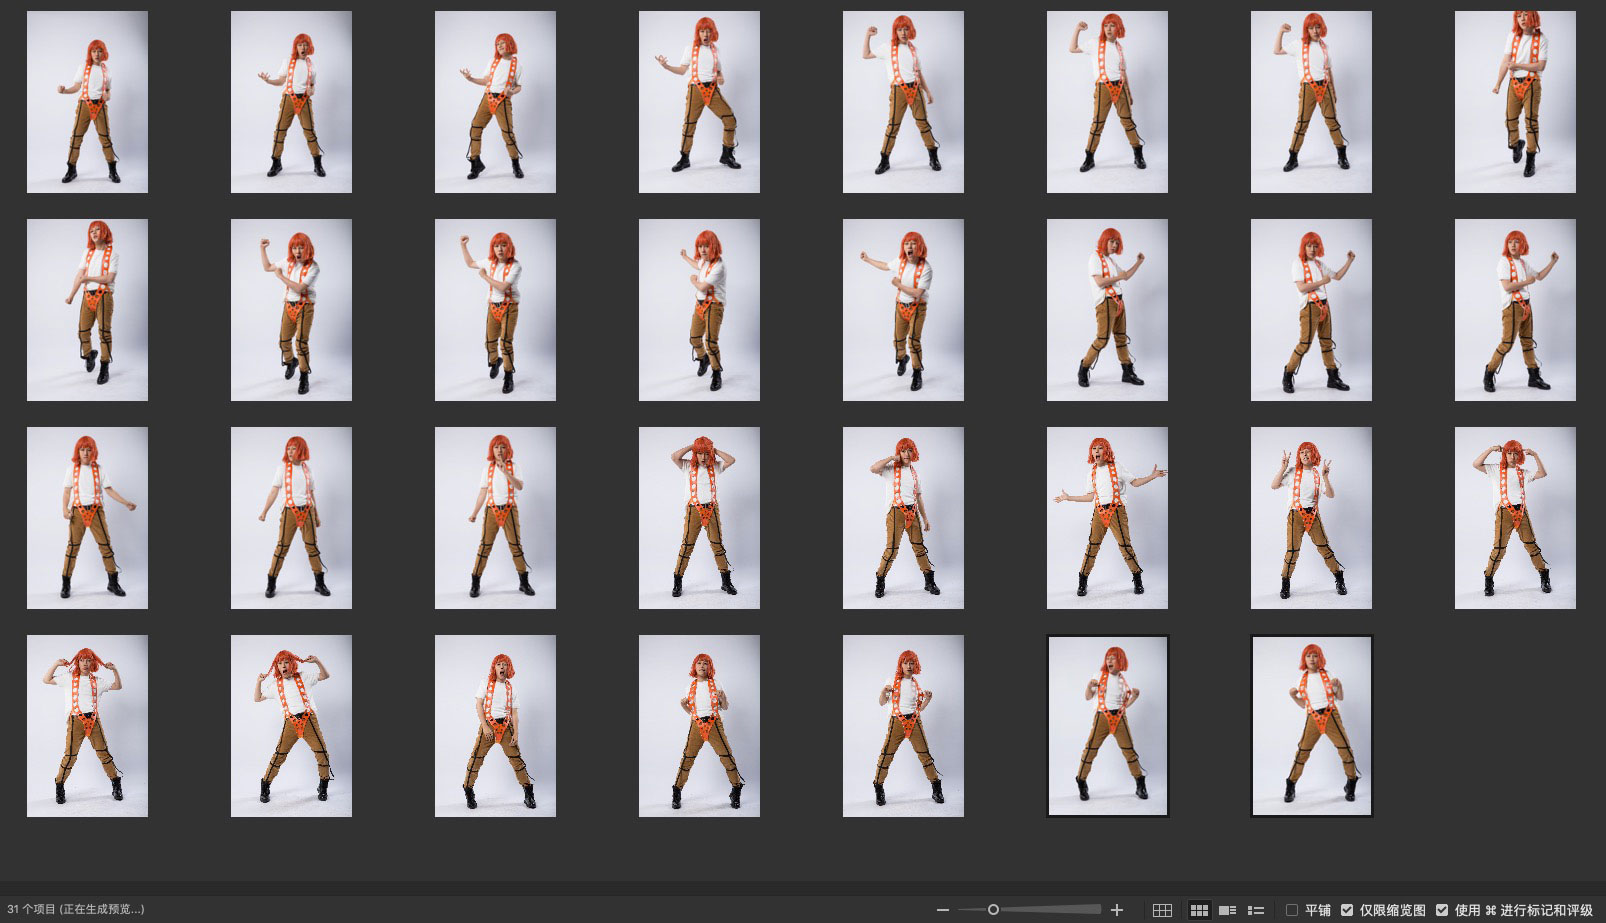Viewport: 1606px width, 923px height.
Task: Select the first thumbnail in the second row
Action: pyautogui.click(x=87, y=310)
